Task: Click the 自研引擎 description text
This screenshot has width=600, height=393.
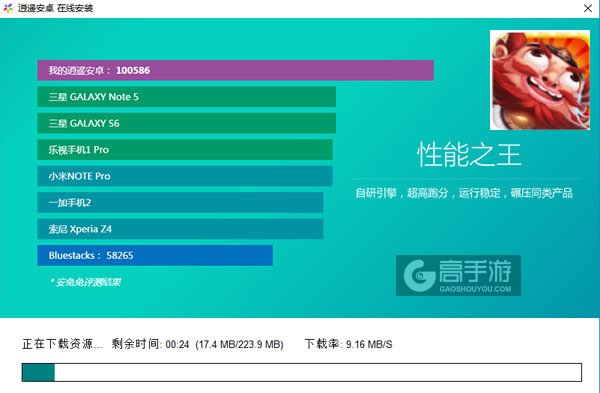Action: [464, 193]
